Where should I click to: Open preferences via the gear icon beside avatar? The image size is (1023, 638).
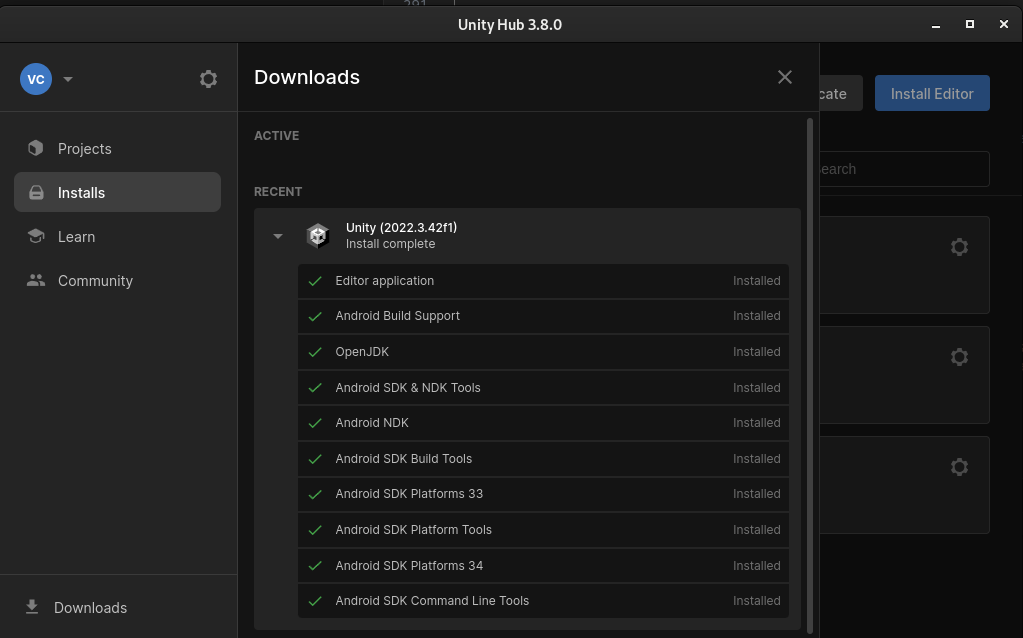208,79
